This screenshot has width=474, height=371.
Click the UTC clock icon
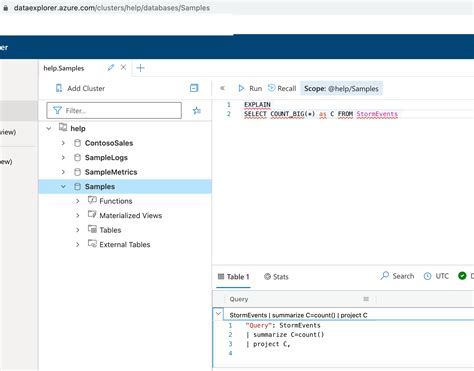[x=427, y=276]
